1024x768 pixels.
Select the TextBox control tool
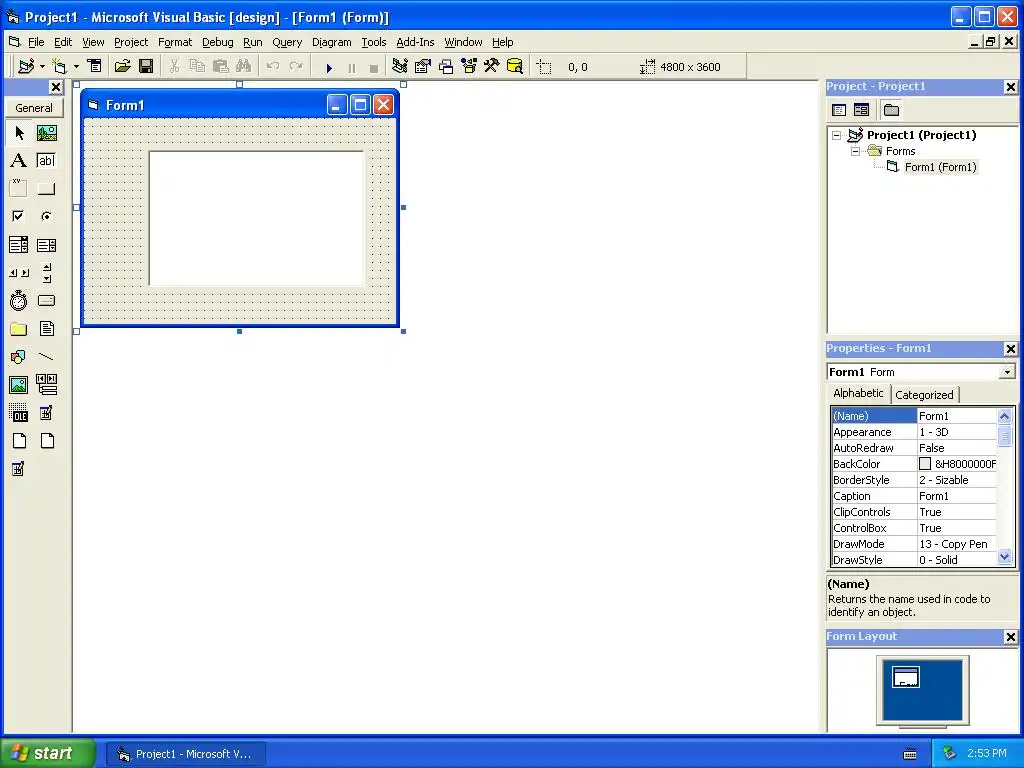click(x=46, y=161)
